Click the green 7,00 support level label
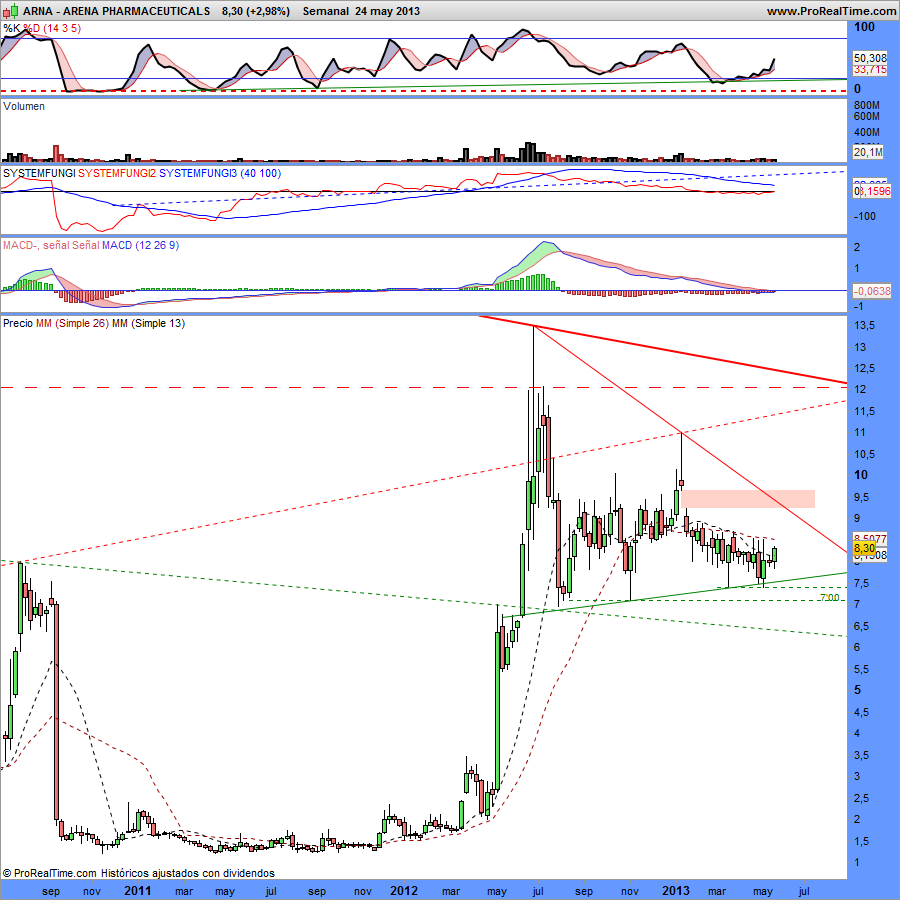 point(829,598)
